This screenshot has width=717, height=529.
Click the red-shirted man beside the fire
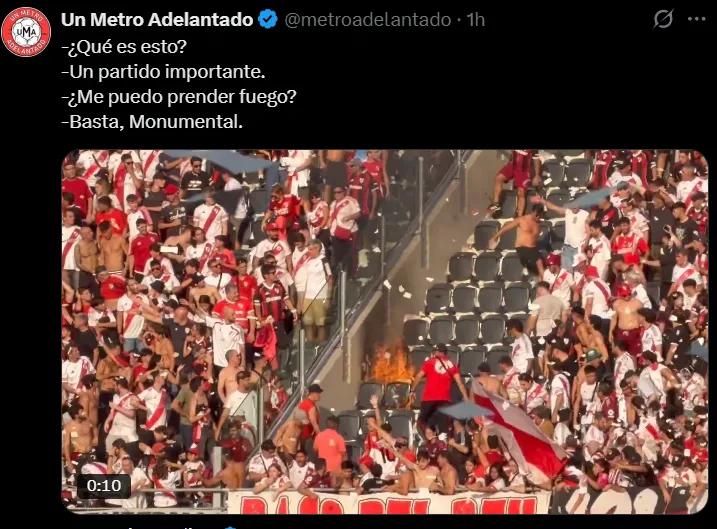pos(438,384)
